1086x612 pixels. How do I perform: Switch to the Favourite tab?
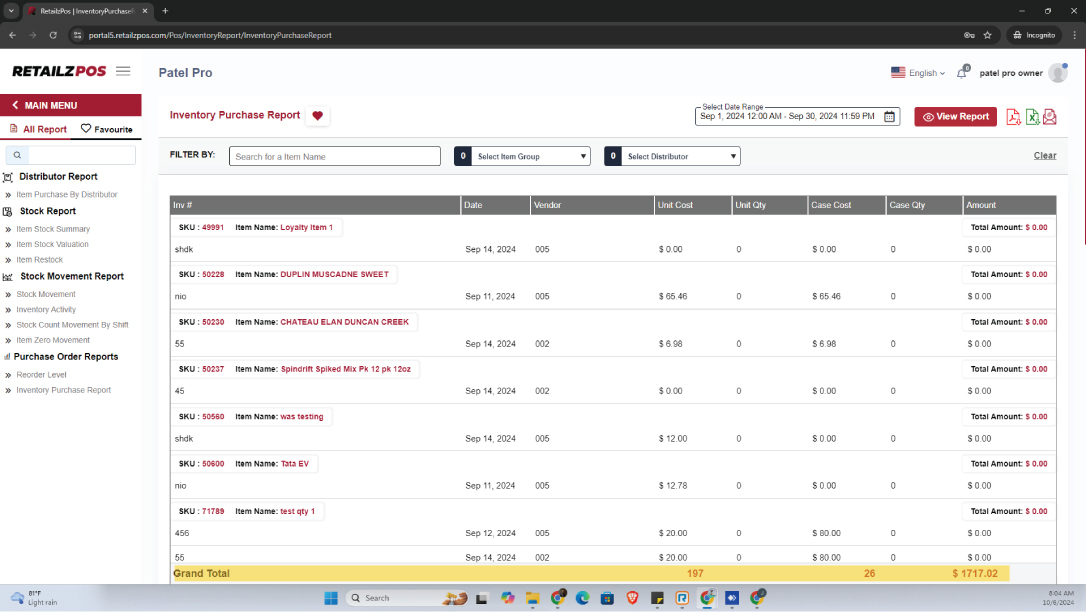tap(106, 129)
